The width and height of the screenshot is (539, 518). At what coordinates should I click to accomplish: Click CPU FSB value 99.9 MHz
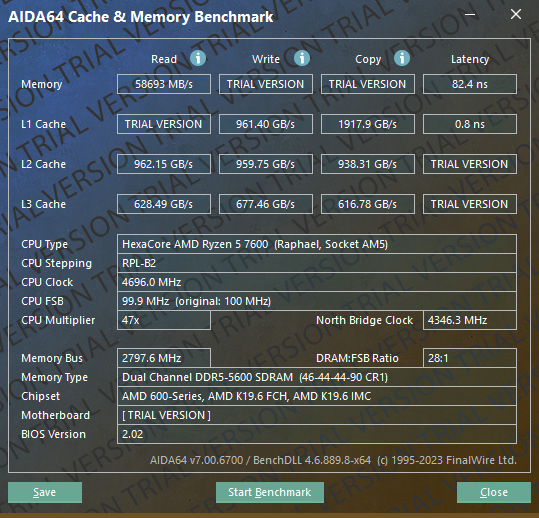317,301
